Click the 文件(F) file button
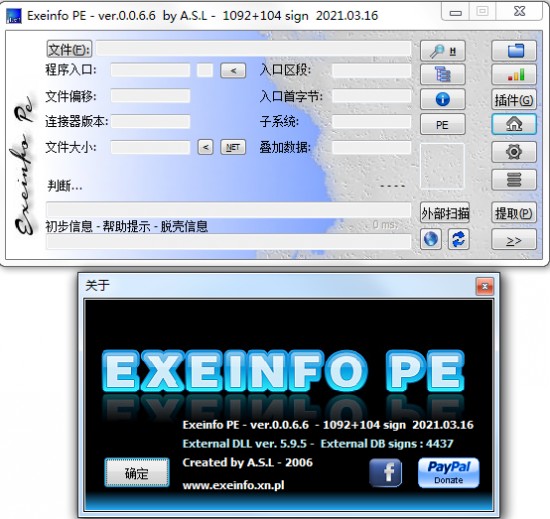Image resolution: width=550 pixels, height=519 pixels. coord(69,49)
